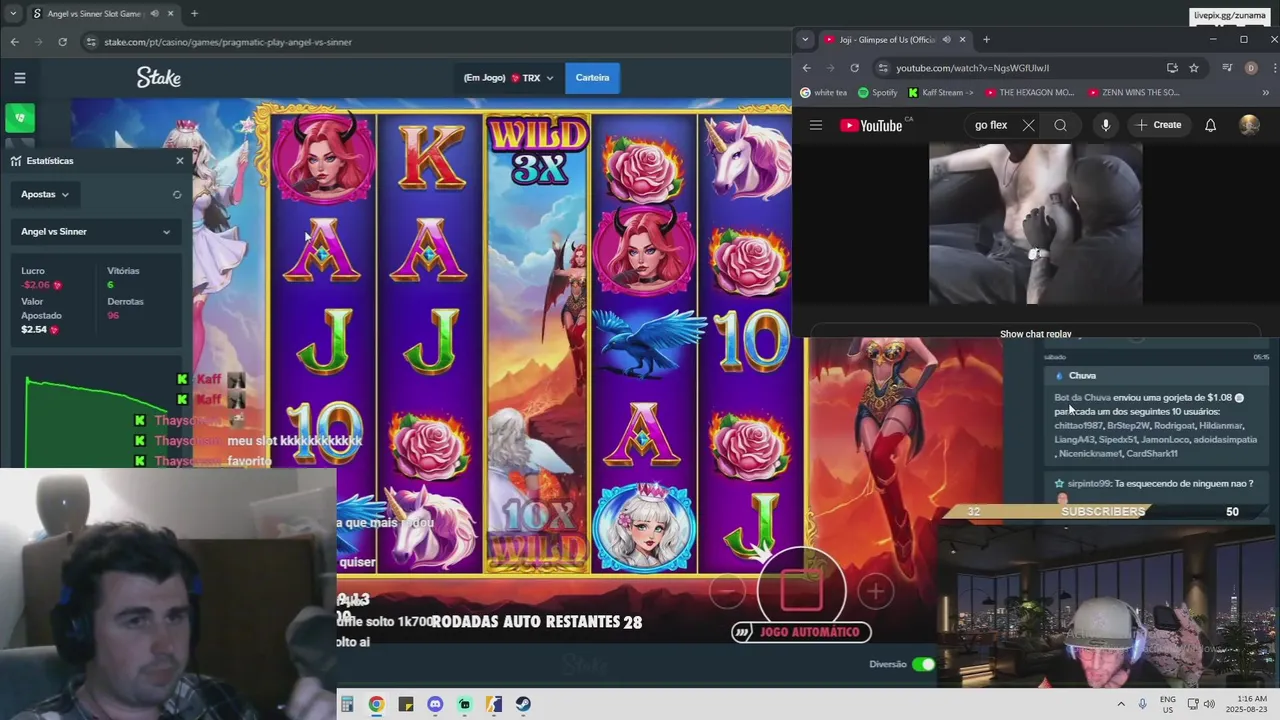Increase the bet with the plus button
1280x720 pixels.
tap(876, 592)
